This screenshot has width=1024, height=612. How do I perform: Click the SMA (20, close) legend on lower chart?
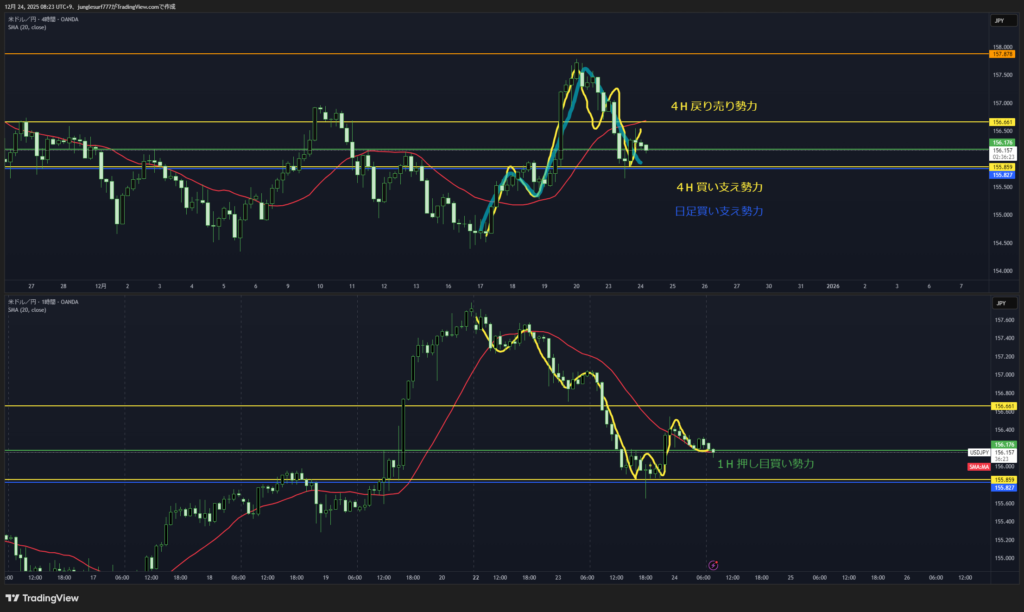[27, 310]
